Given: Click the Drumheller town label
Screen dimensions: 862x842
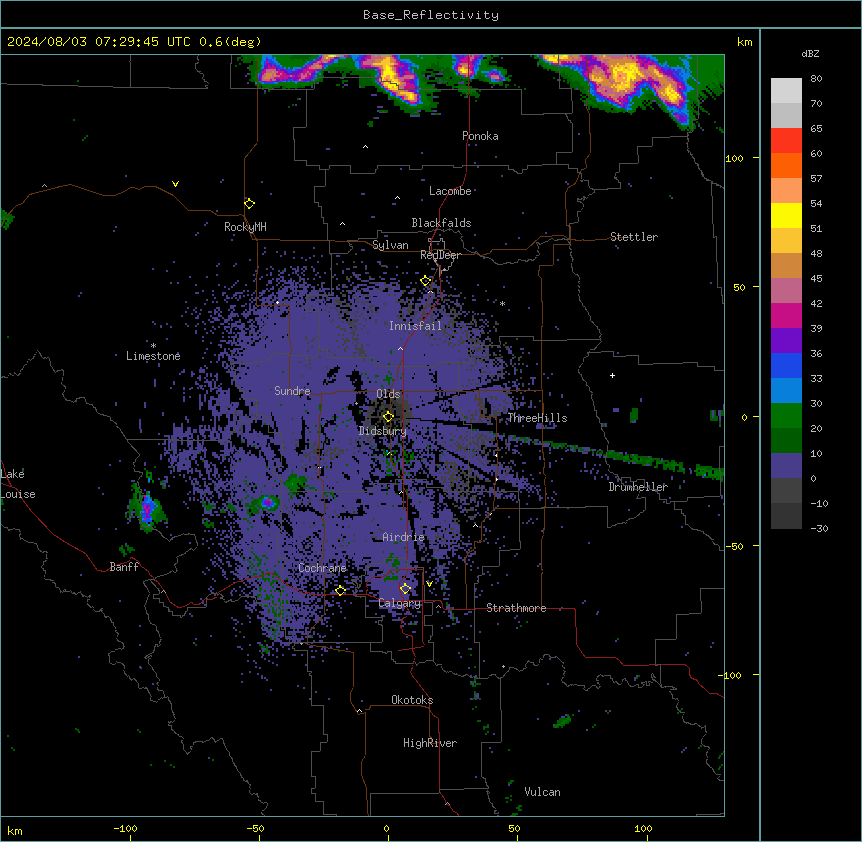Looking at the screenshot, I should click(x=638, y=487).
